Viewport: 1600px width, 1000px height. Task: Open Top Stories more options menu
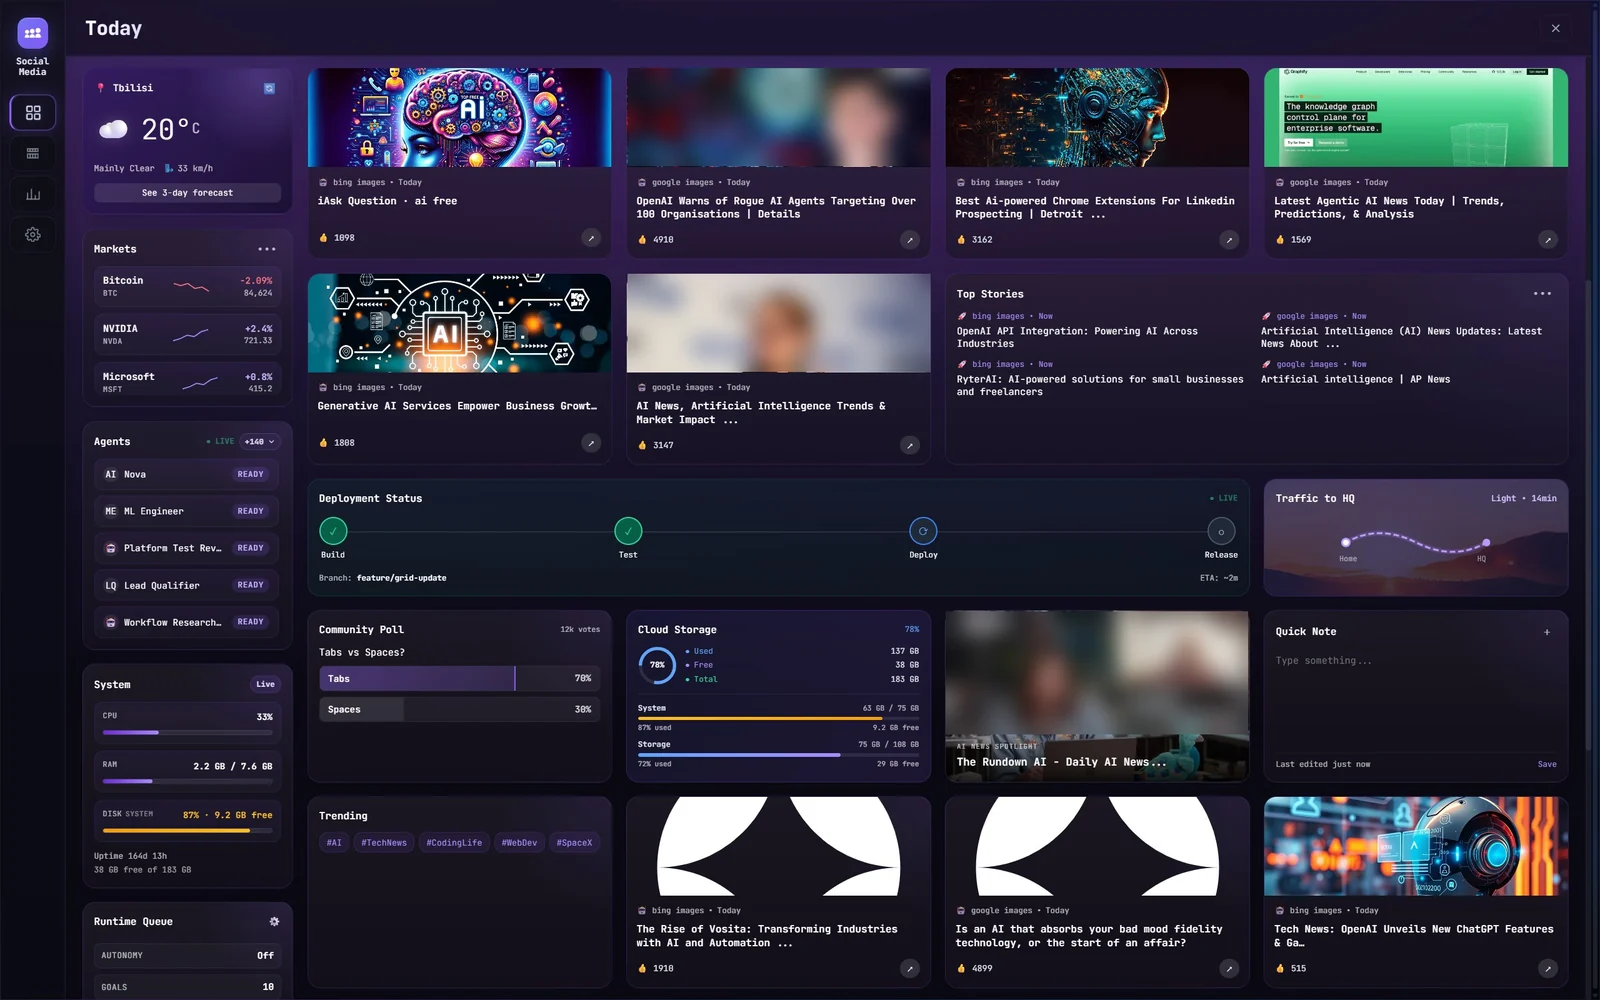click(x=1542, y=294)
